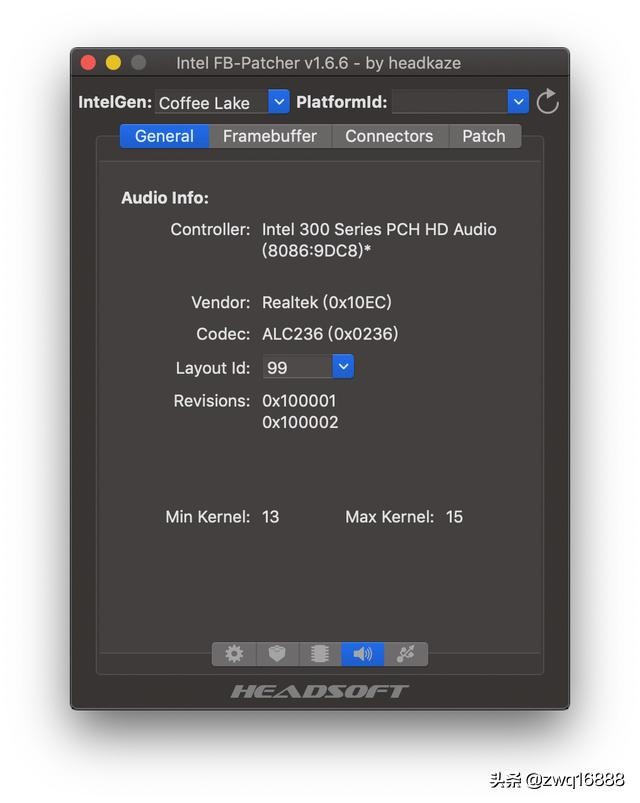Click the PlatformId label

[x=342, y=102]
